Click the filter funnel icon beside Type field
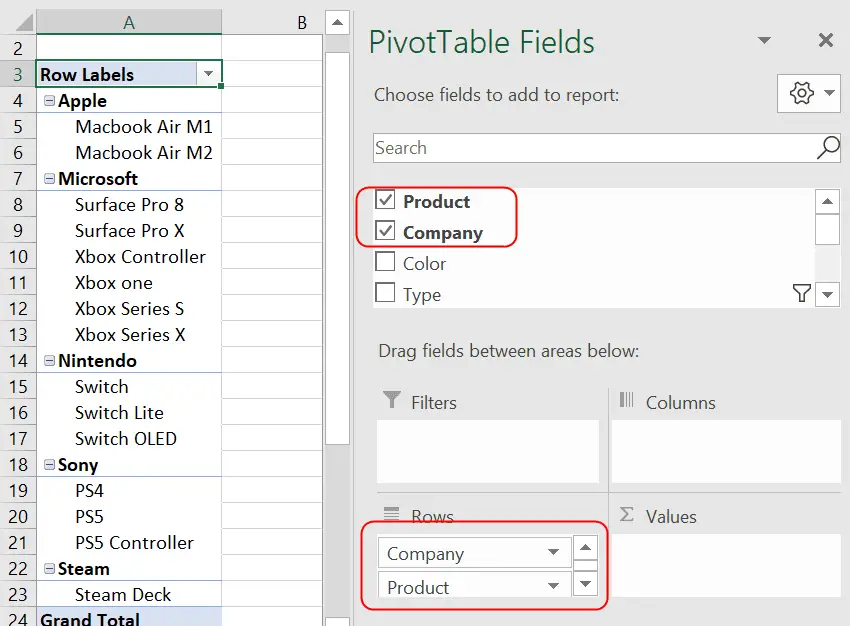Viewport: 850px width, 626px height. pos(802,293)
